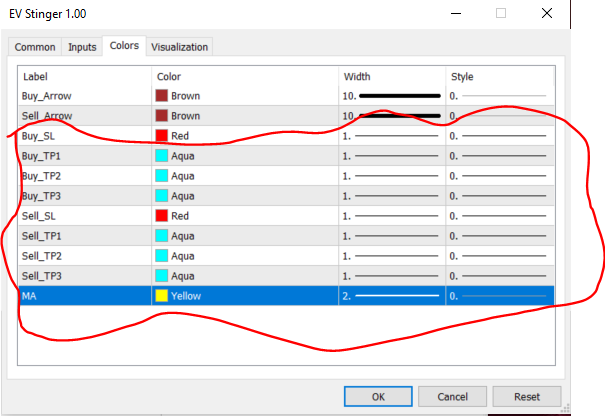This screenshot has width=605, height=416.
Task: Select the Buy_TP3 label
Action: tap(41, 196)
